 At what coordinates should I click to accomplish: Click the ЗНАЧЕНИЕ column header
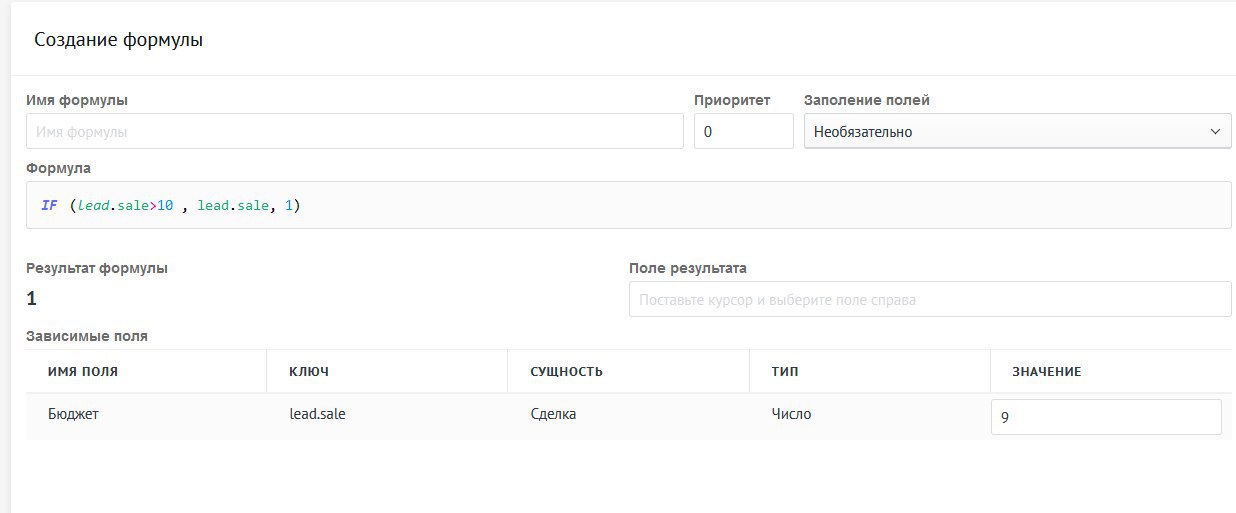[x=1047, y=371]
